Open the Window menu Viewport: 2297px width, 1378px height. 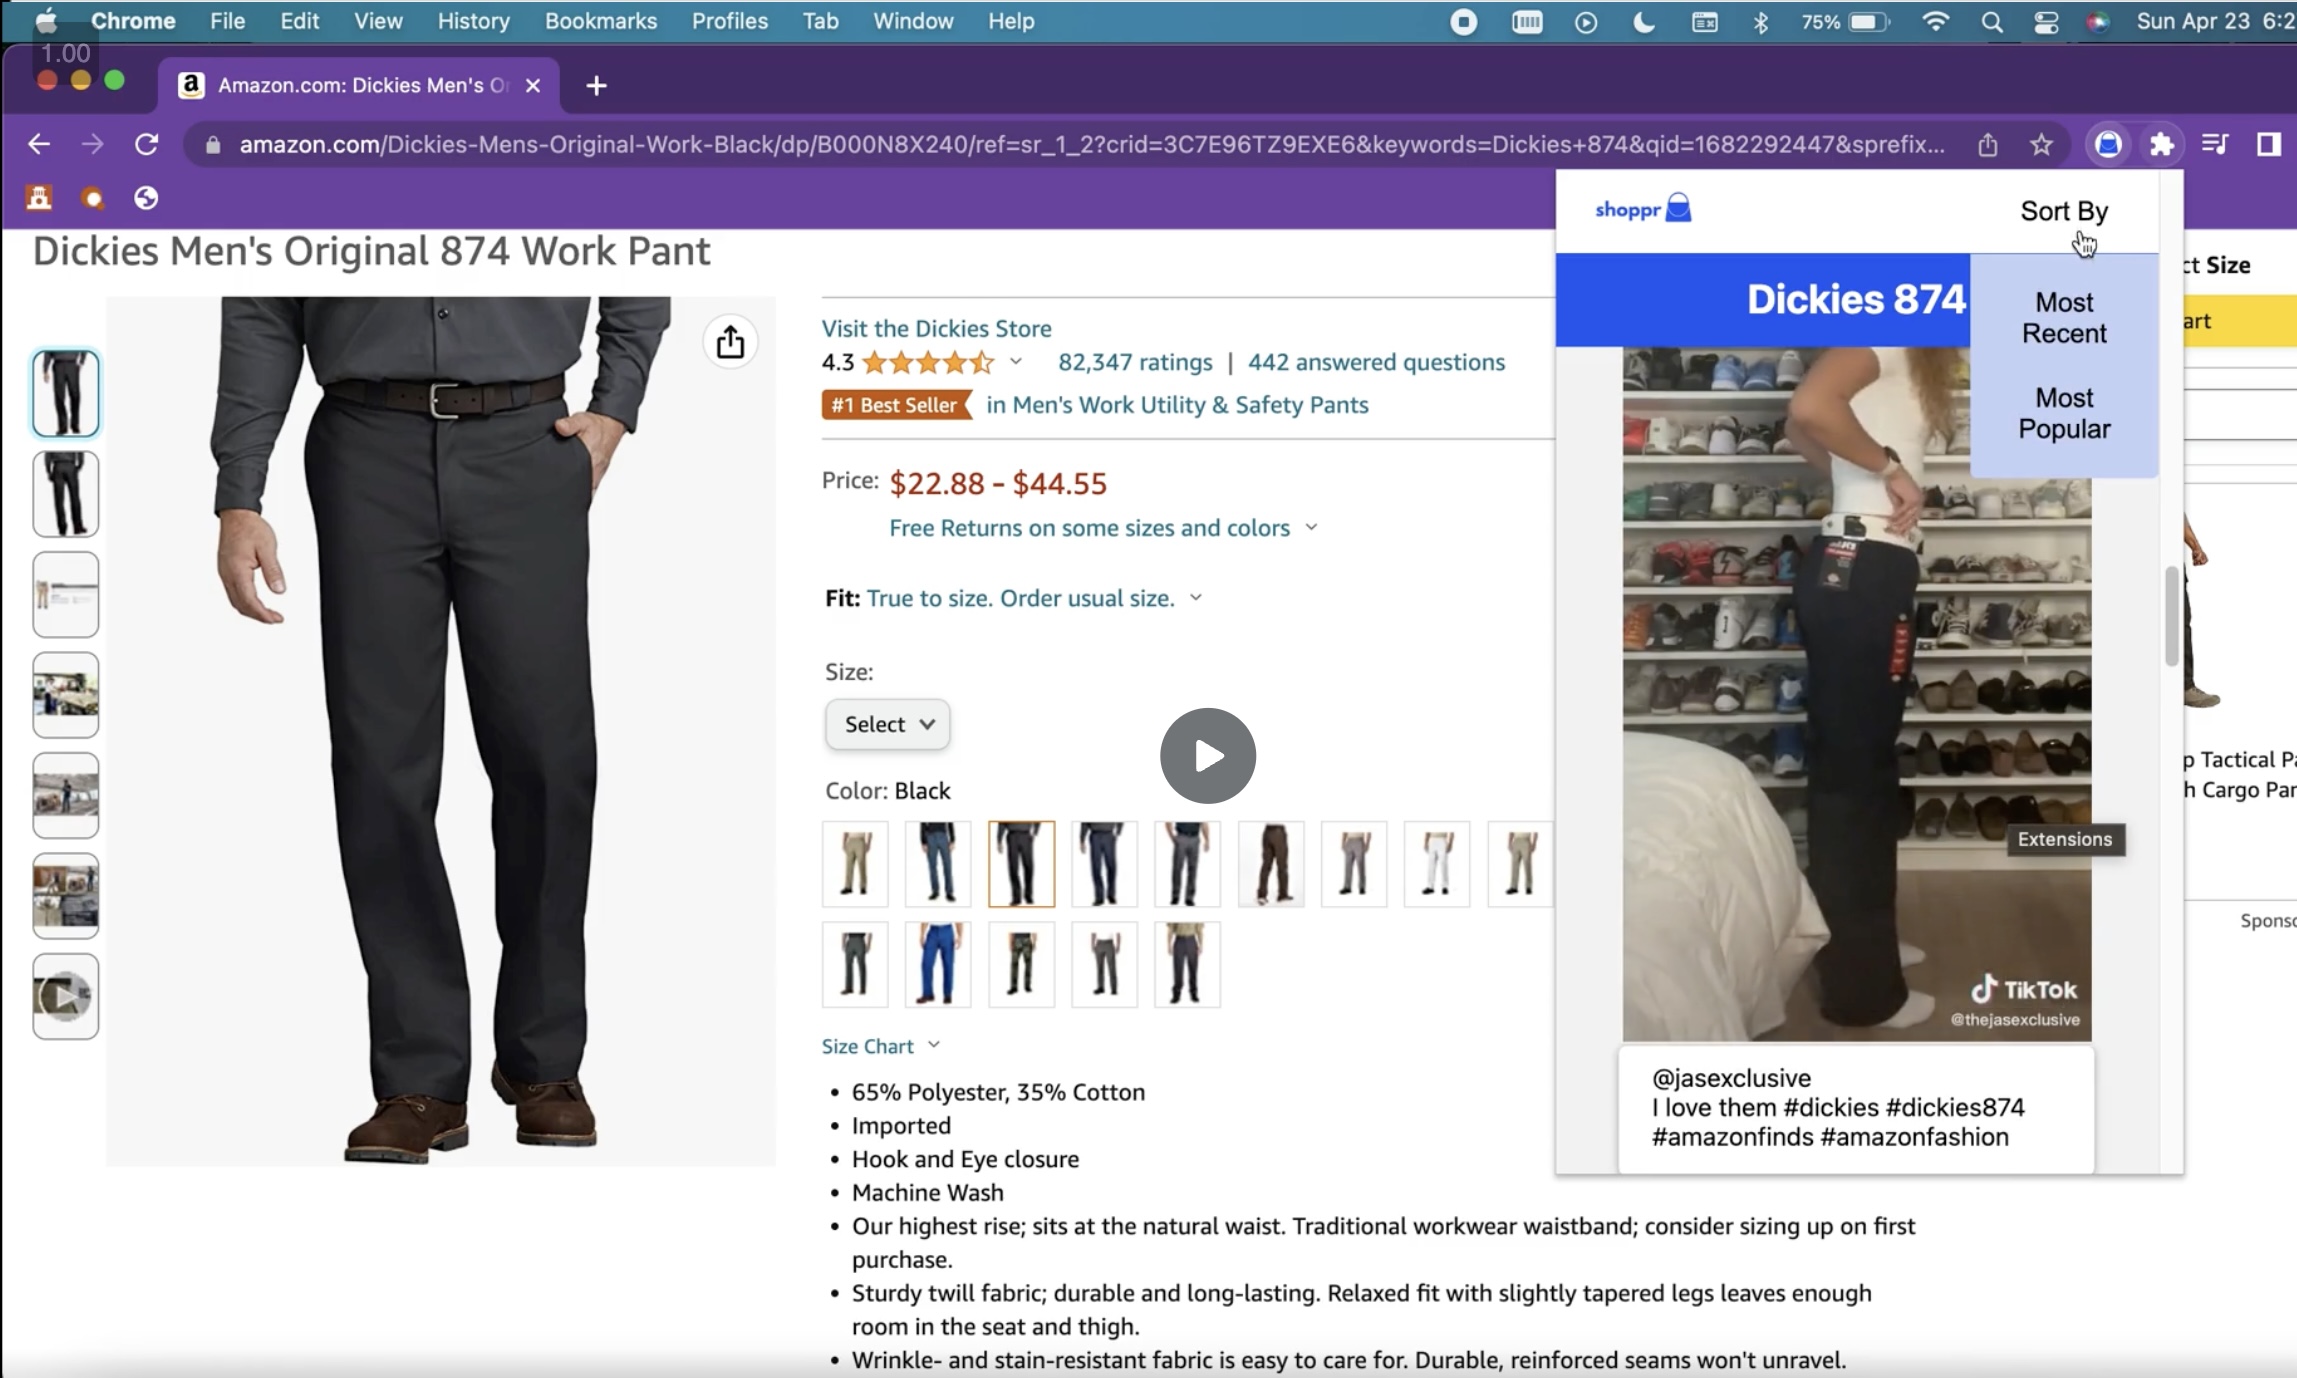(x=913, y=21)
